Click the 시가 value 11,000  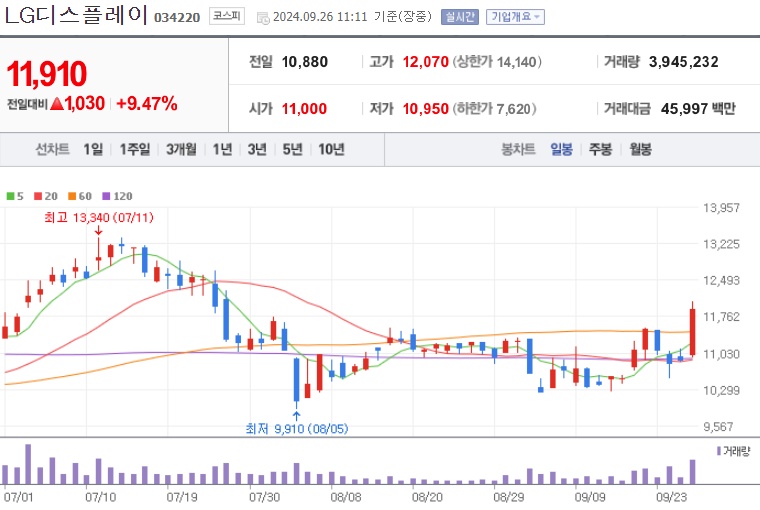[304, 109]
